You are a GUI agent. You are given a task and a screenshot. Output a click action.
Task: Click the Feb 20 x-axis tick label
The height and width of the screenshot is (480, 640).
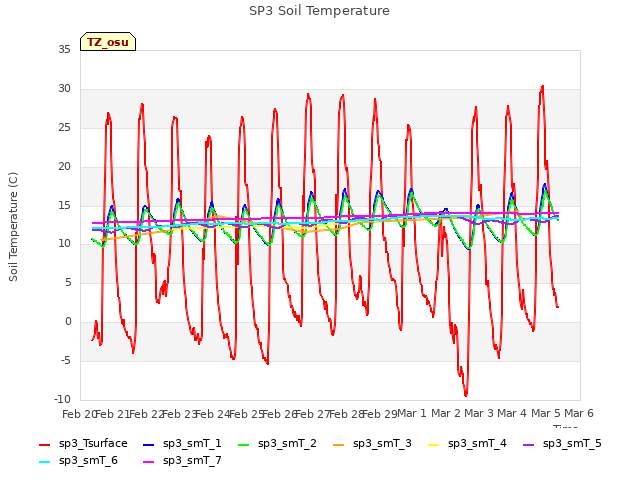(x=78, y=414)
